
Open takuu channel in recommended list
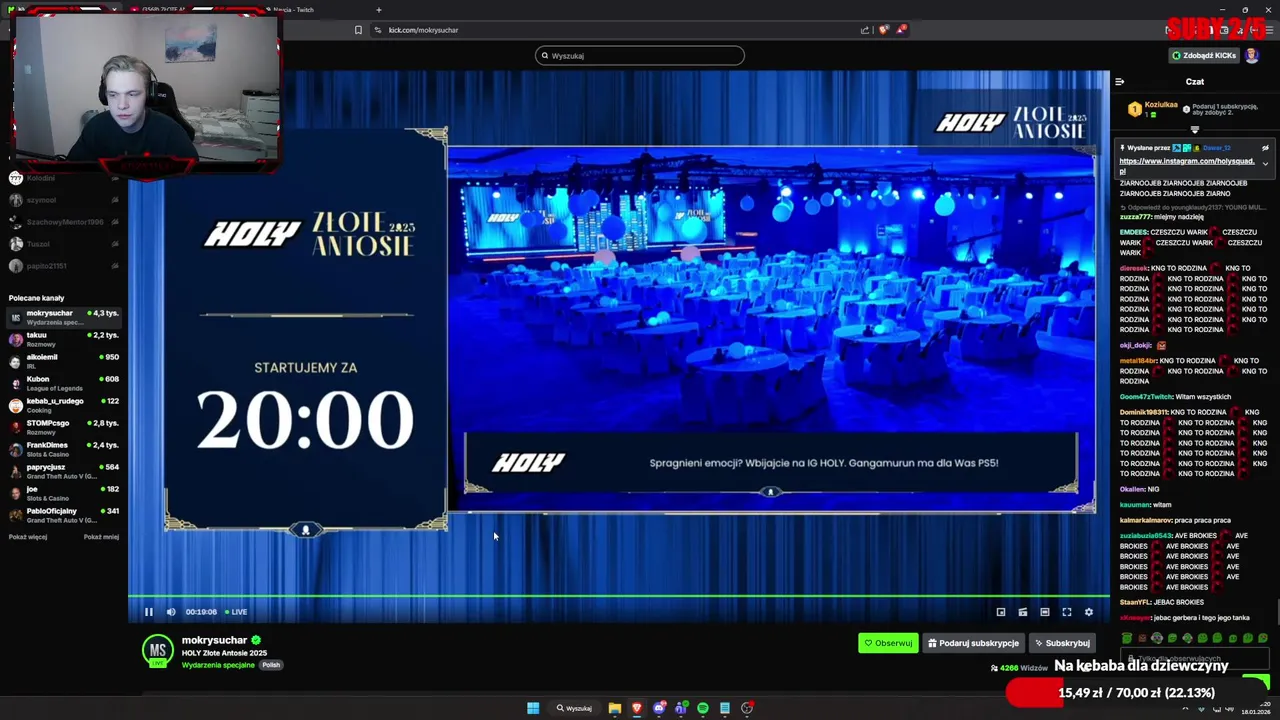(x=62, y=339)
